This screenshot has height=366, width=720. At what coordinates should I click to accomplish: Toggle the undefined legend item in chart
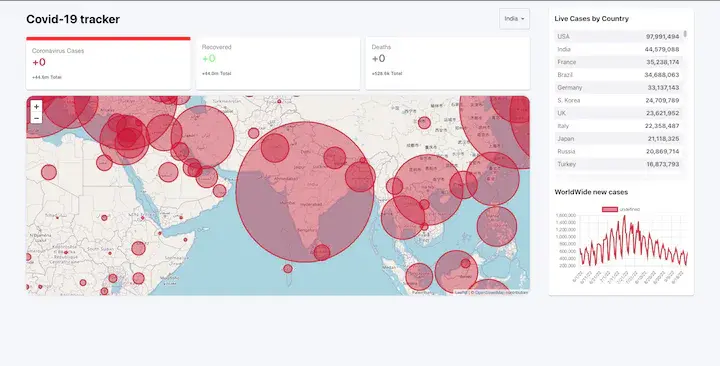click(x=621, y=209)
